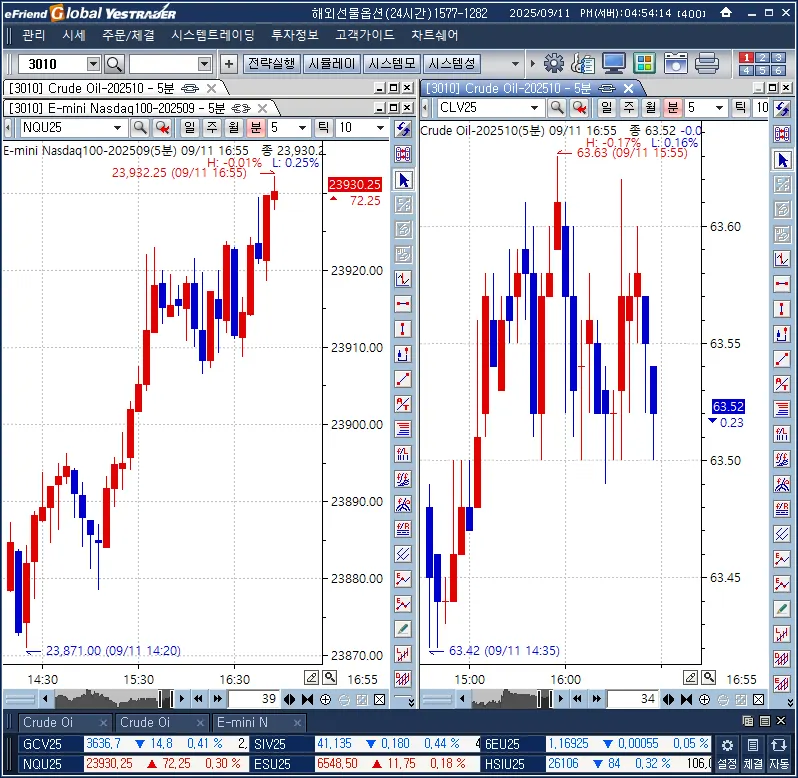Open the empty combo box dropdown in toolbar
This screenshot has width=798, height=778.
[204, 64]
